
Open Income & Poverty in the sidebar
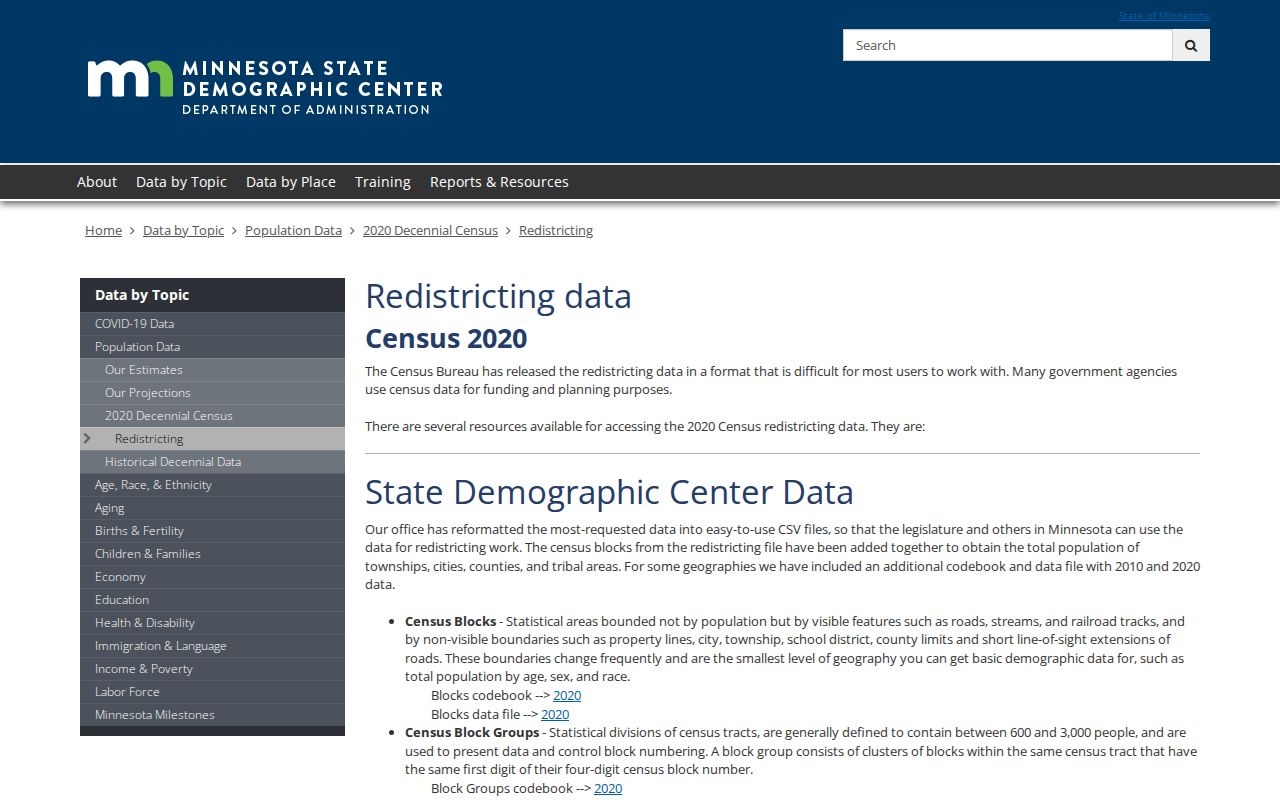coord(212,669)
